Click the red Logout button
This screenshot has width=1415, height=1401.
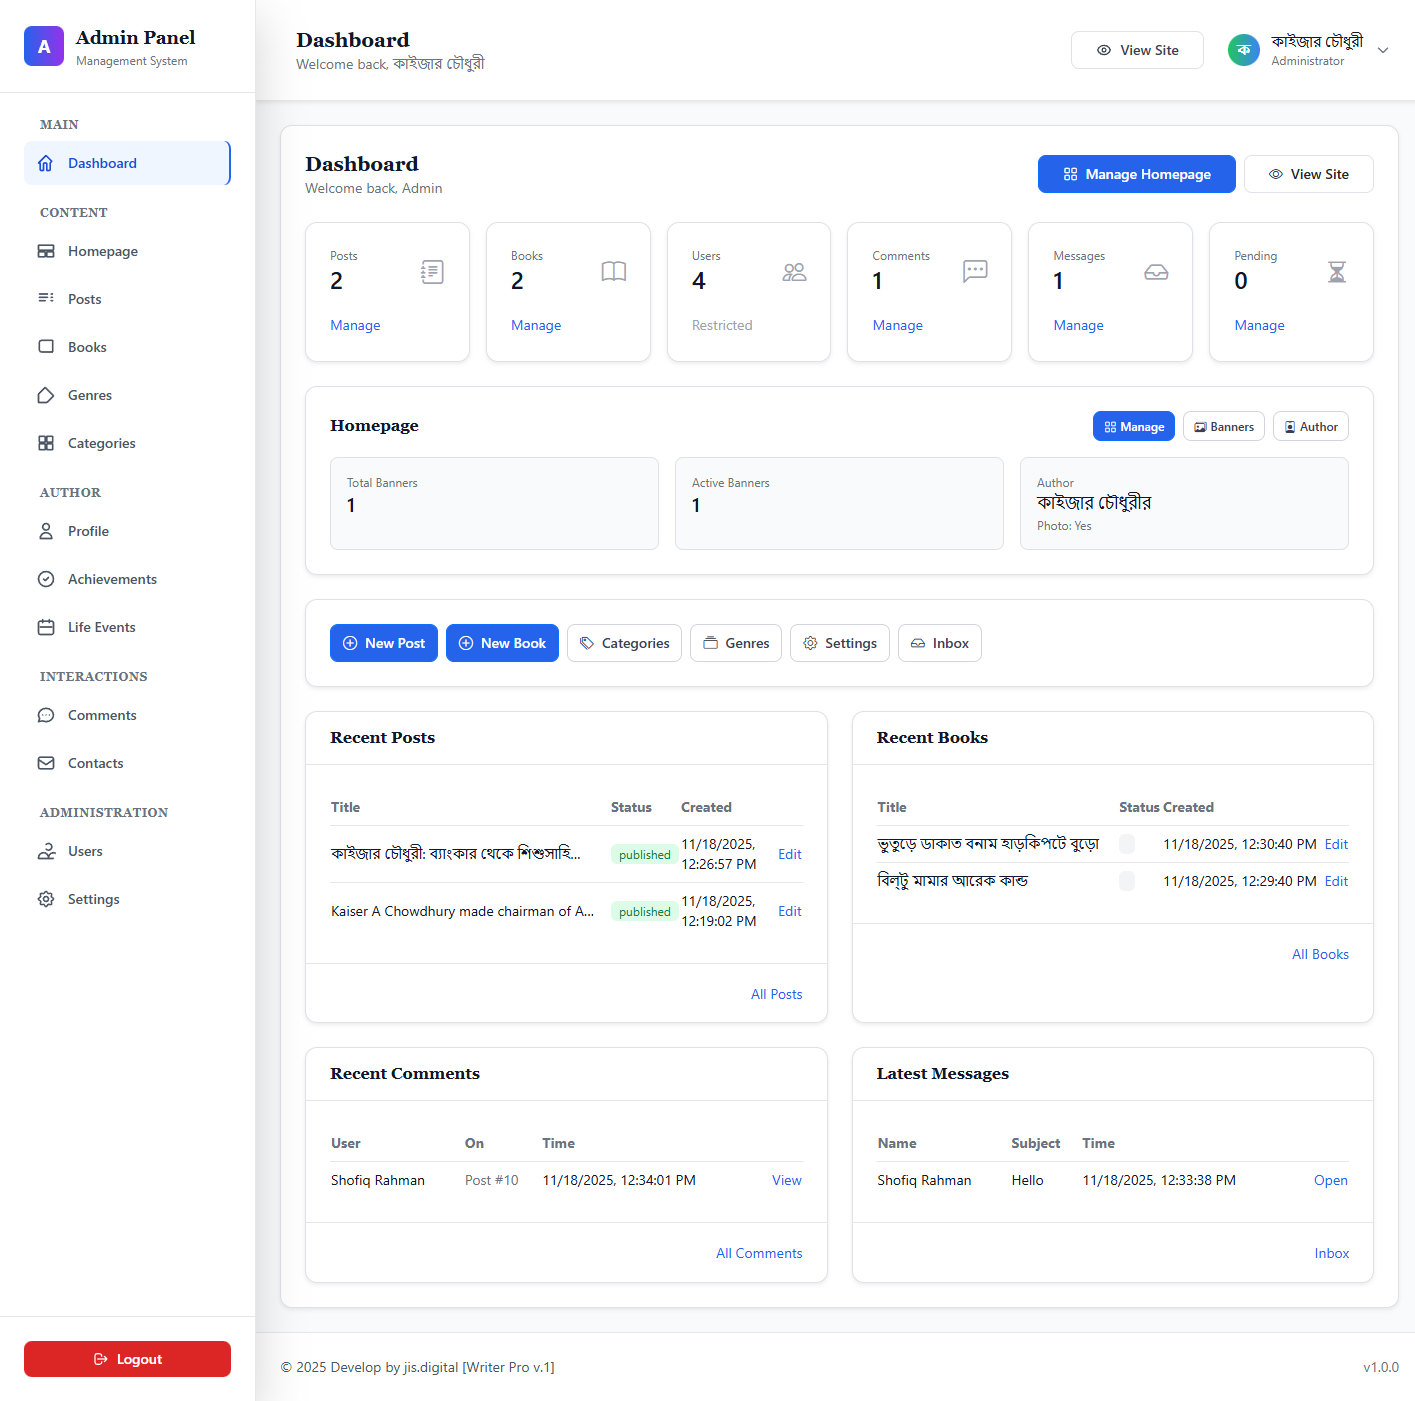point(127,1359)
